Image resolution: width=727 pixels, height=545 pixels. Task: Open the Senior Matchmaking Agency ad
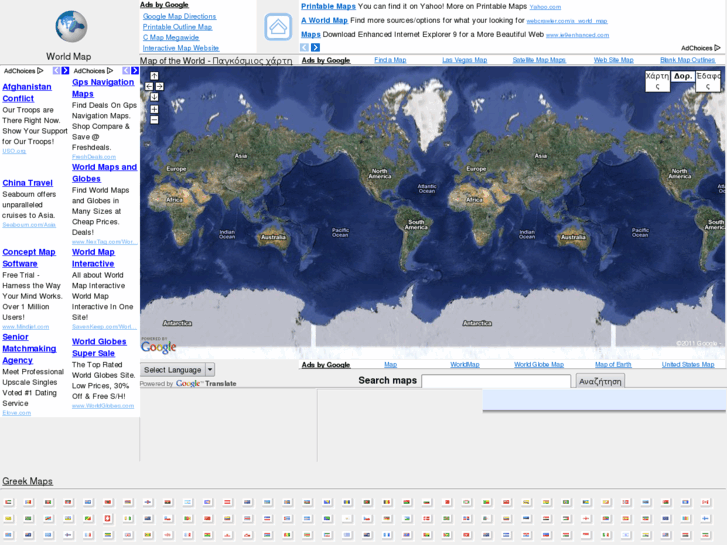(x=29, y=348)
